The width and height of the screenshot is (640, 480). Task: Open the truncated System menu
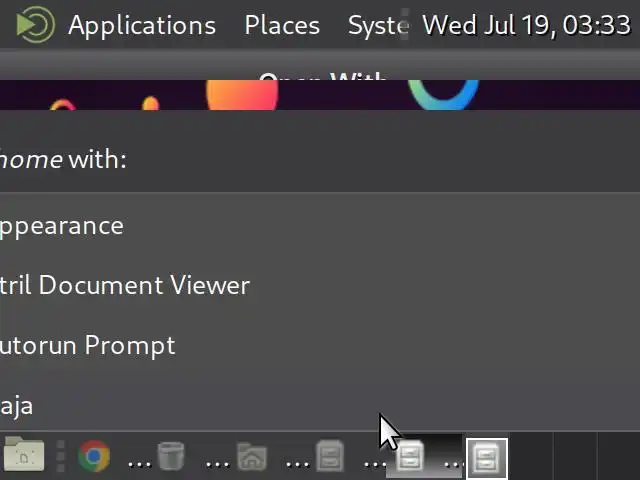coord(378,25)
